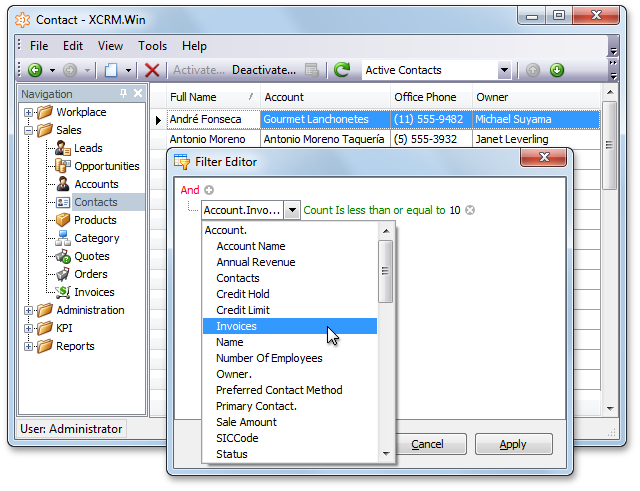Select the Reports folder icon
Viewport: 640px width, 491px height.
pos(44,346)
